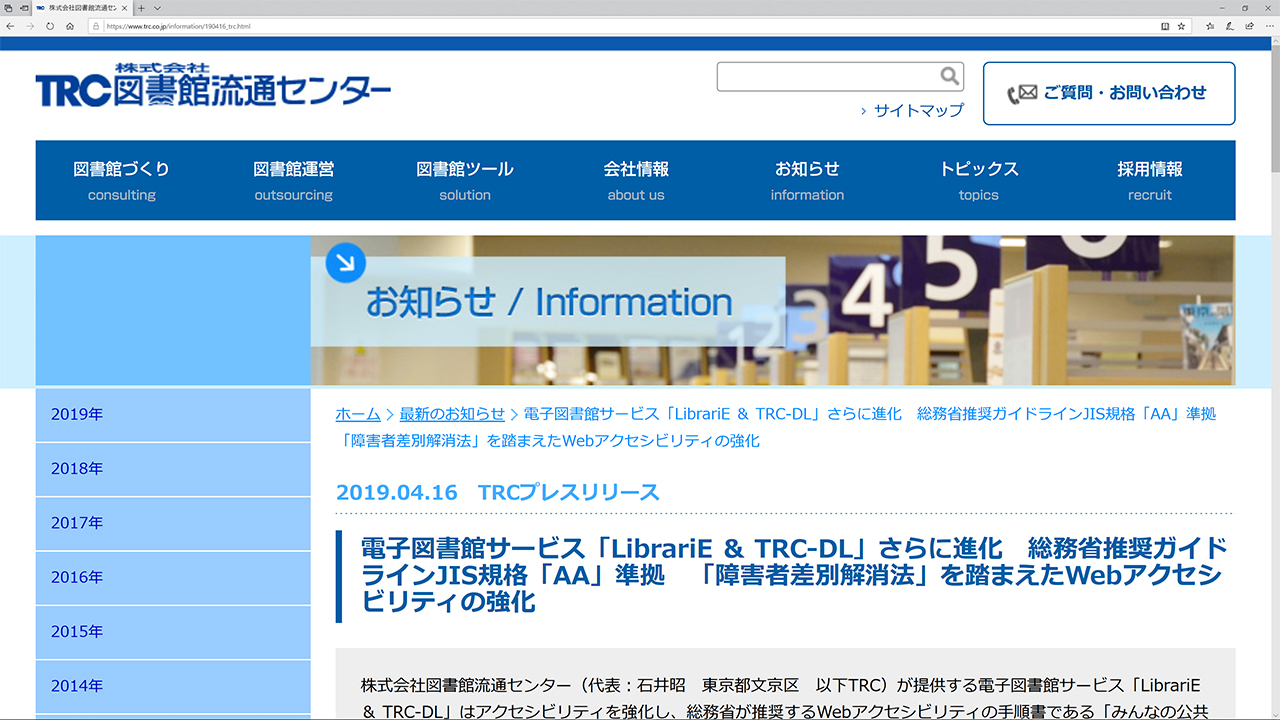Select 2017年 in the sidebar
The image size is (1280, 720).
173,523
